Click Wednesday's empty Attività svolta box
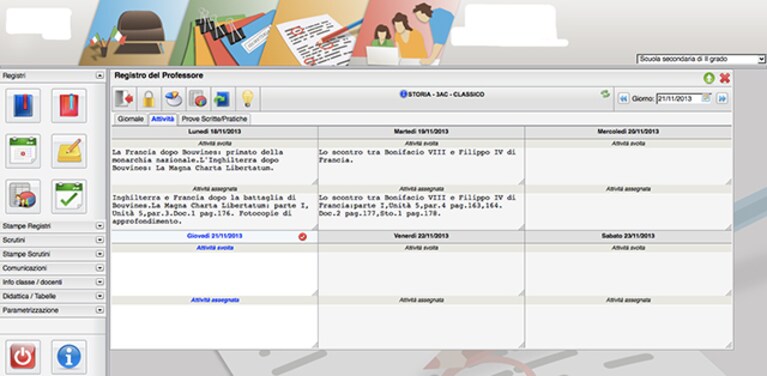This screenshot has height=376, width=767. [628, 166]
